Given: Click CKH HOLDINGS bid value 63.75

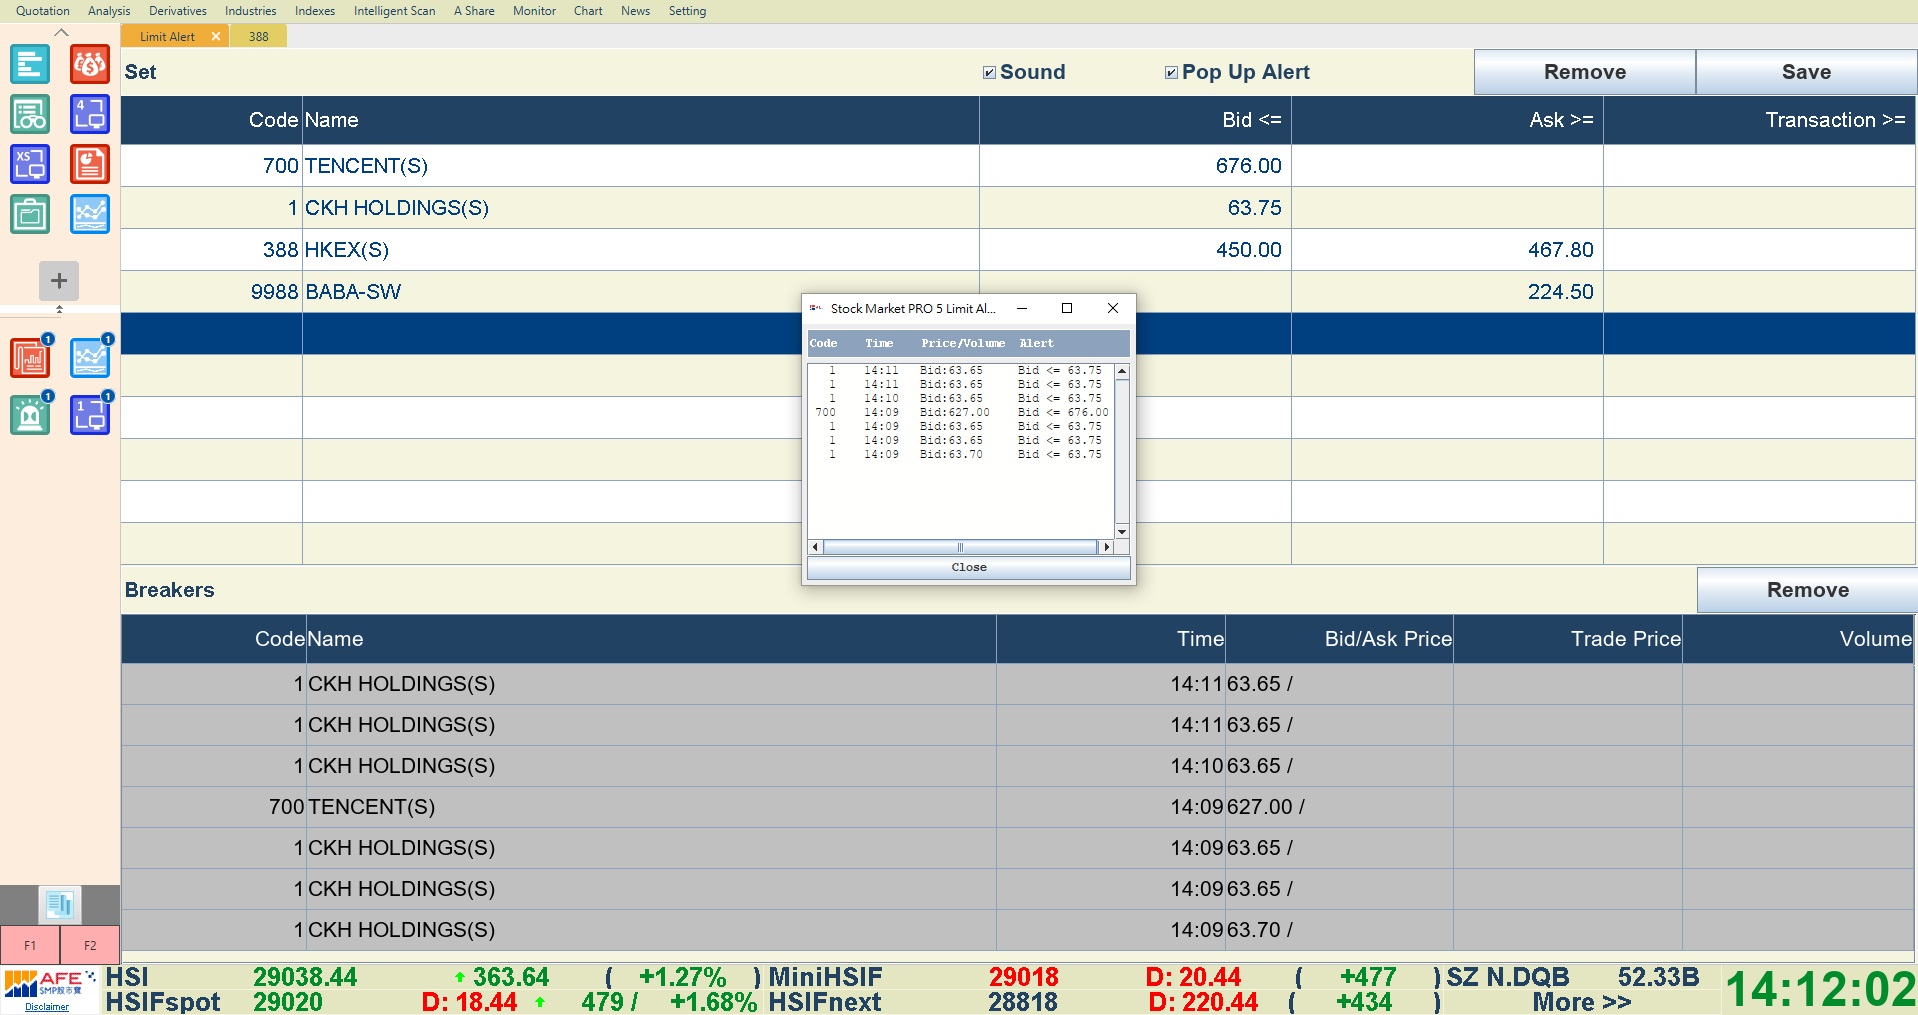Looking at the screenshot, I should tap(1254, 208).
